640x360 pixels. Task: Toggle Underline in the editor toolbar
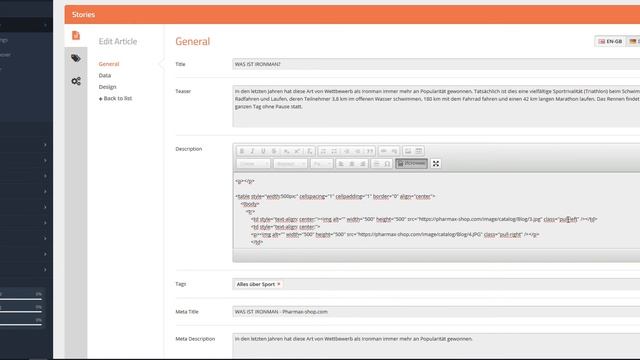click(x=263, y=151)
